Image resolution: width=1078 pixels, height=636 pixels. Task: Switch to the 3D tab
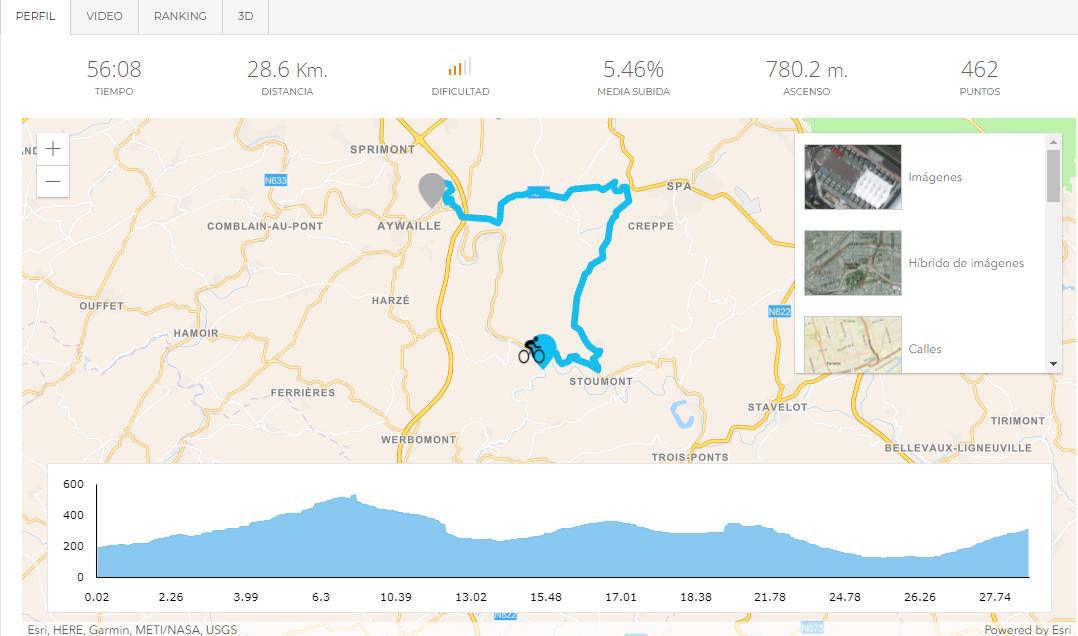pos(245,17)
